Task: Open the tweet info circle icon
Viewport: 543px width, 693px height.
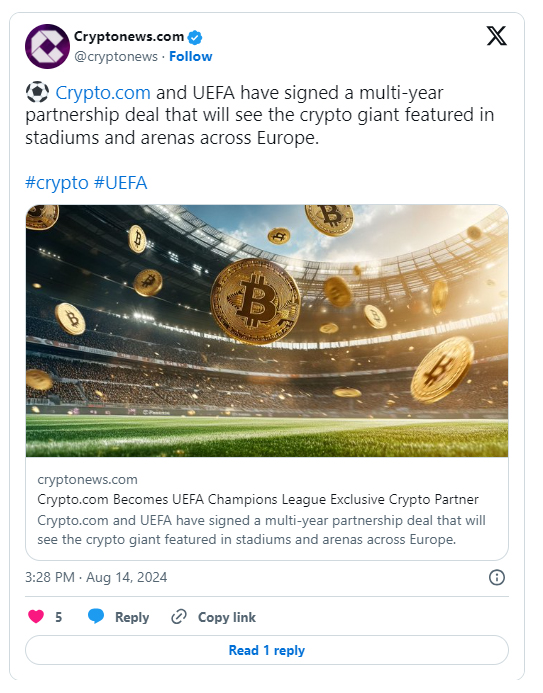Action: (x=497, y=577)
